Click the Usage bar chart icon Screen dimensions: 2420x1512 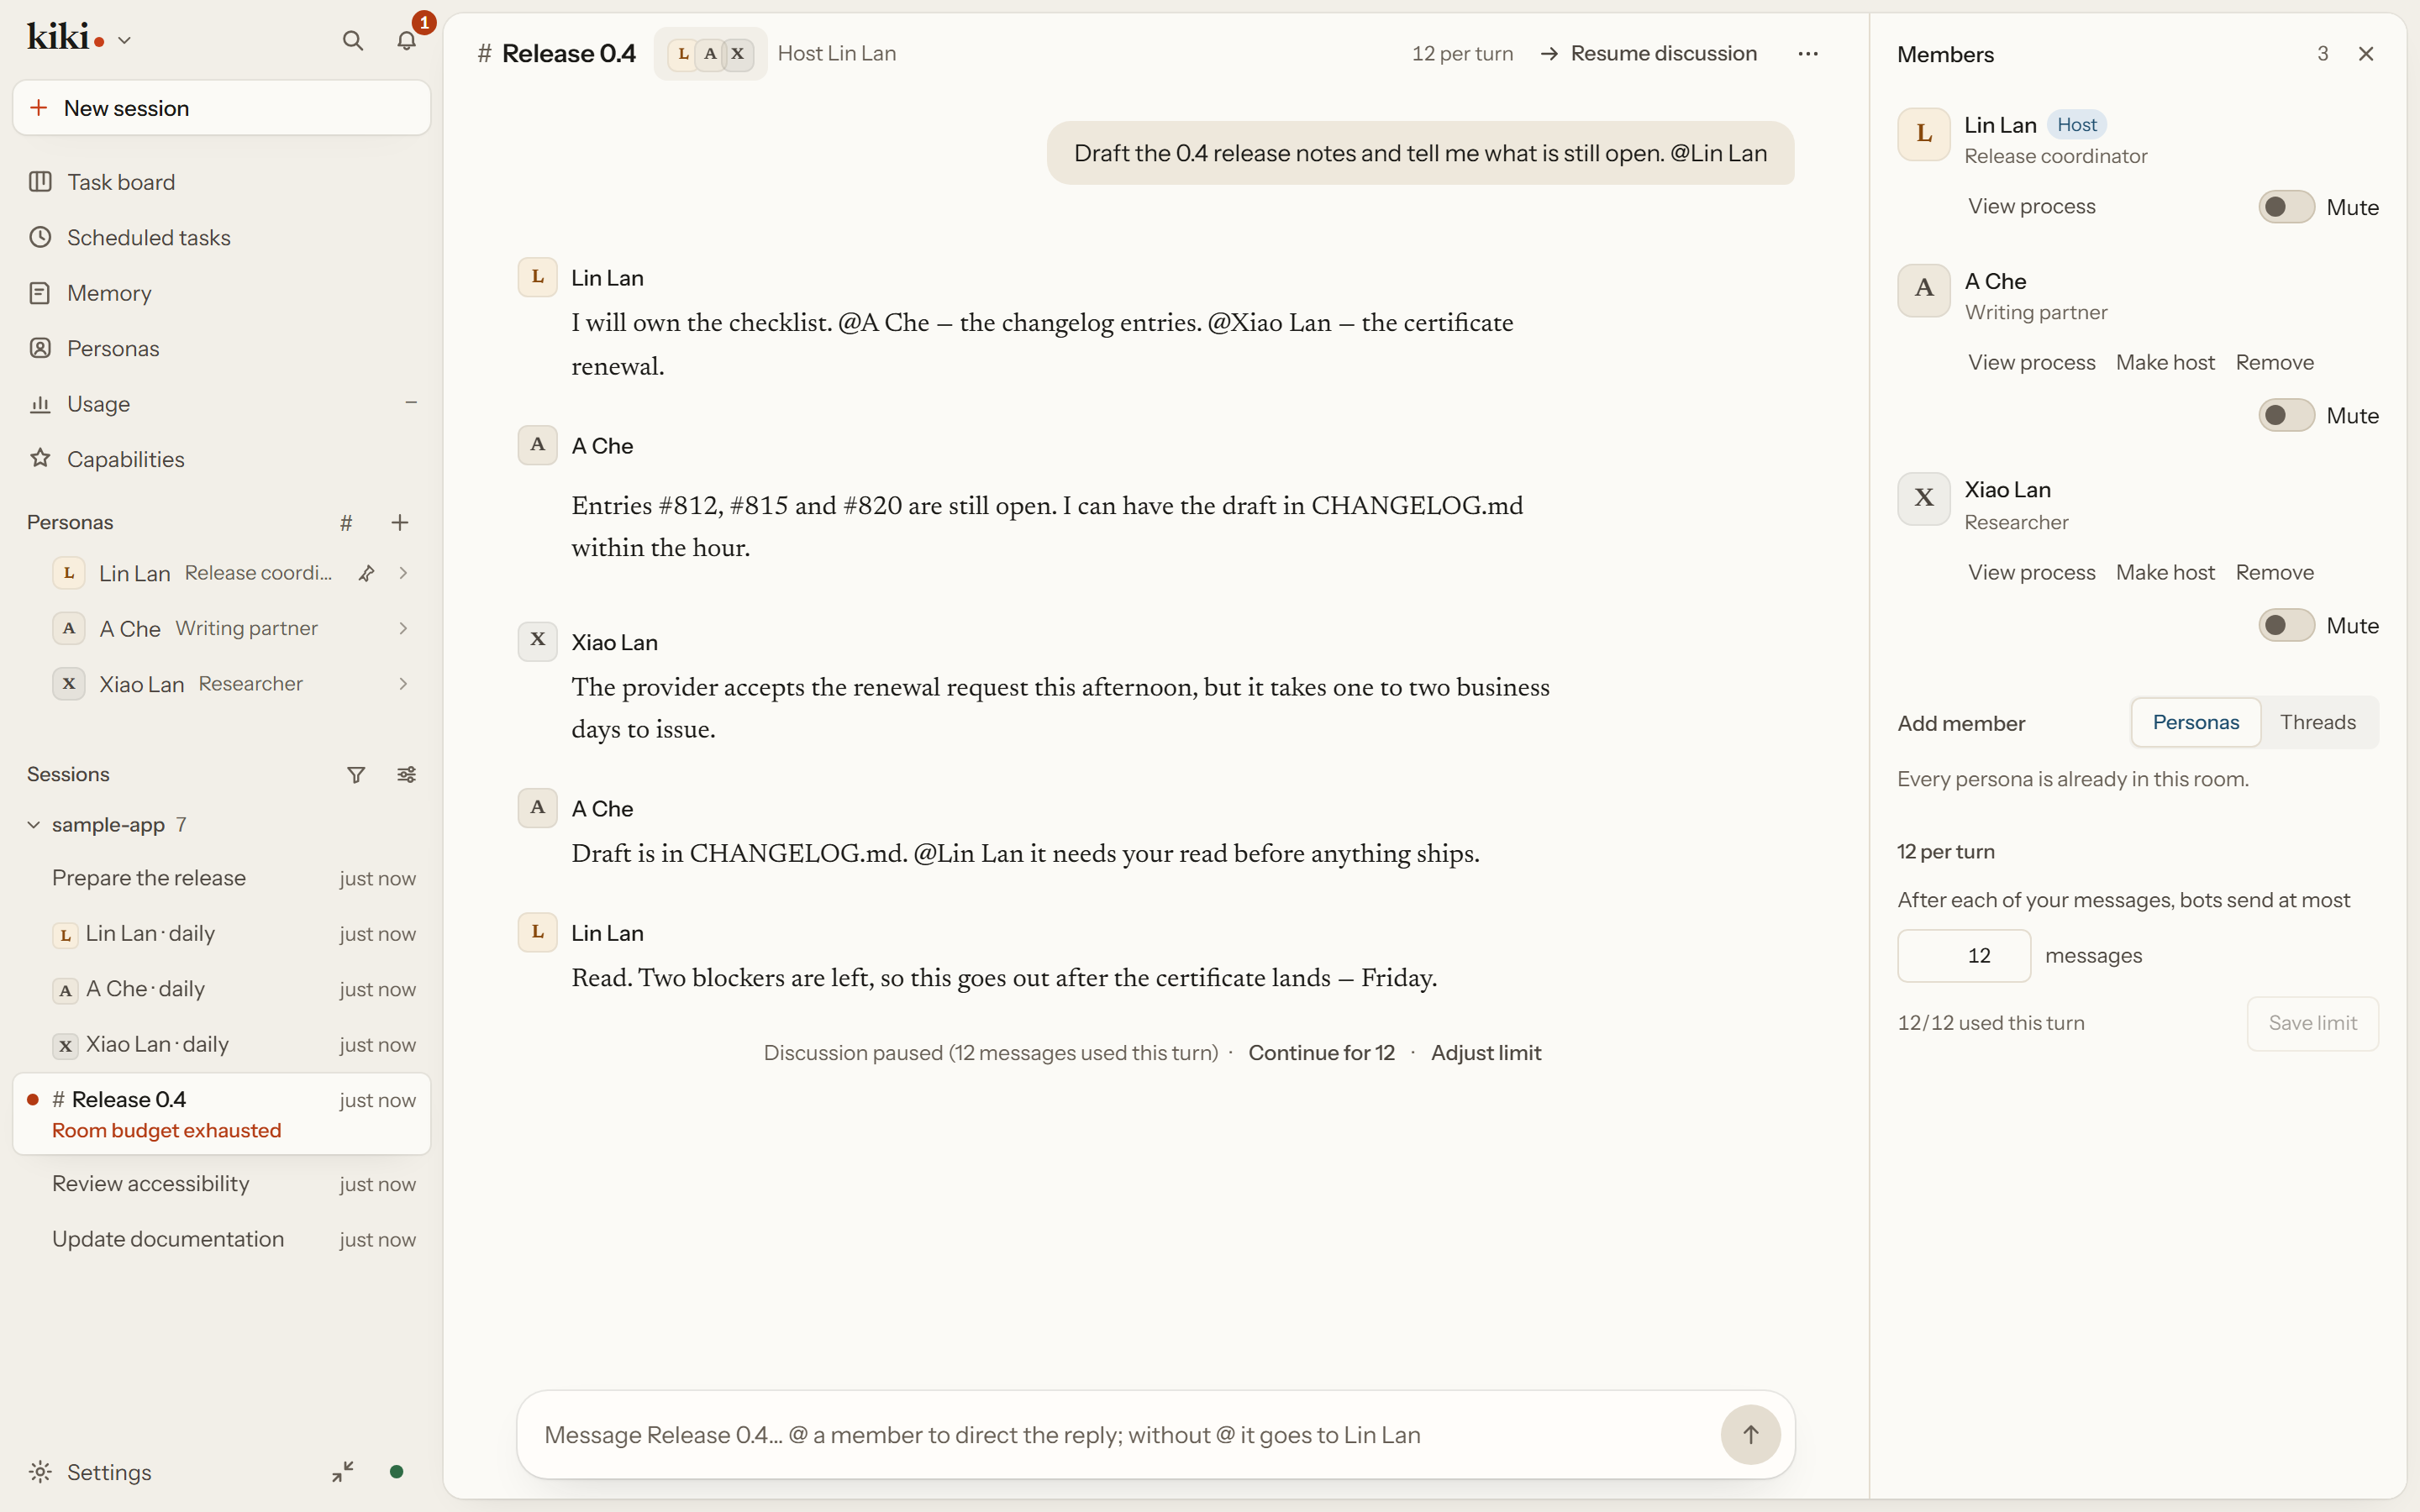(x=40, y=404)
